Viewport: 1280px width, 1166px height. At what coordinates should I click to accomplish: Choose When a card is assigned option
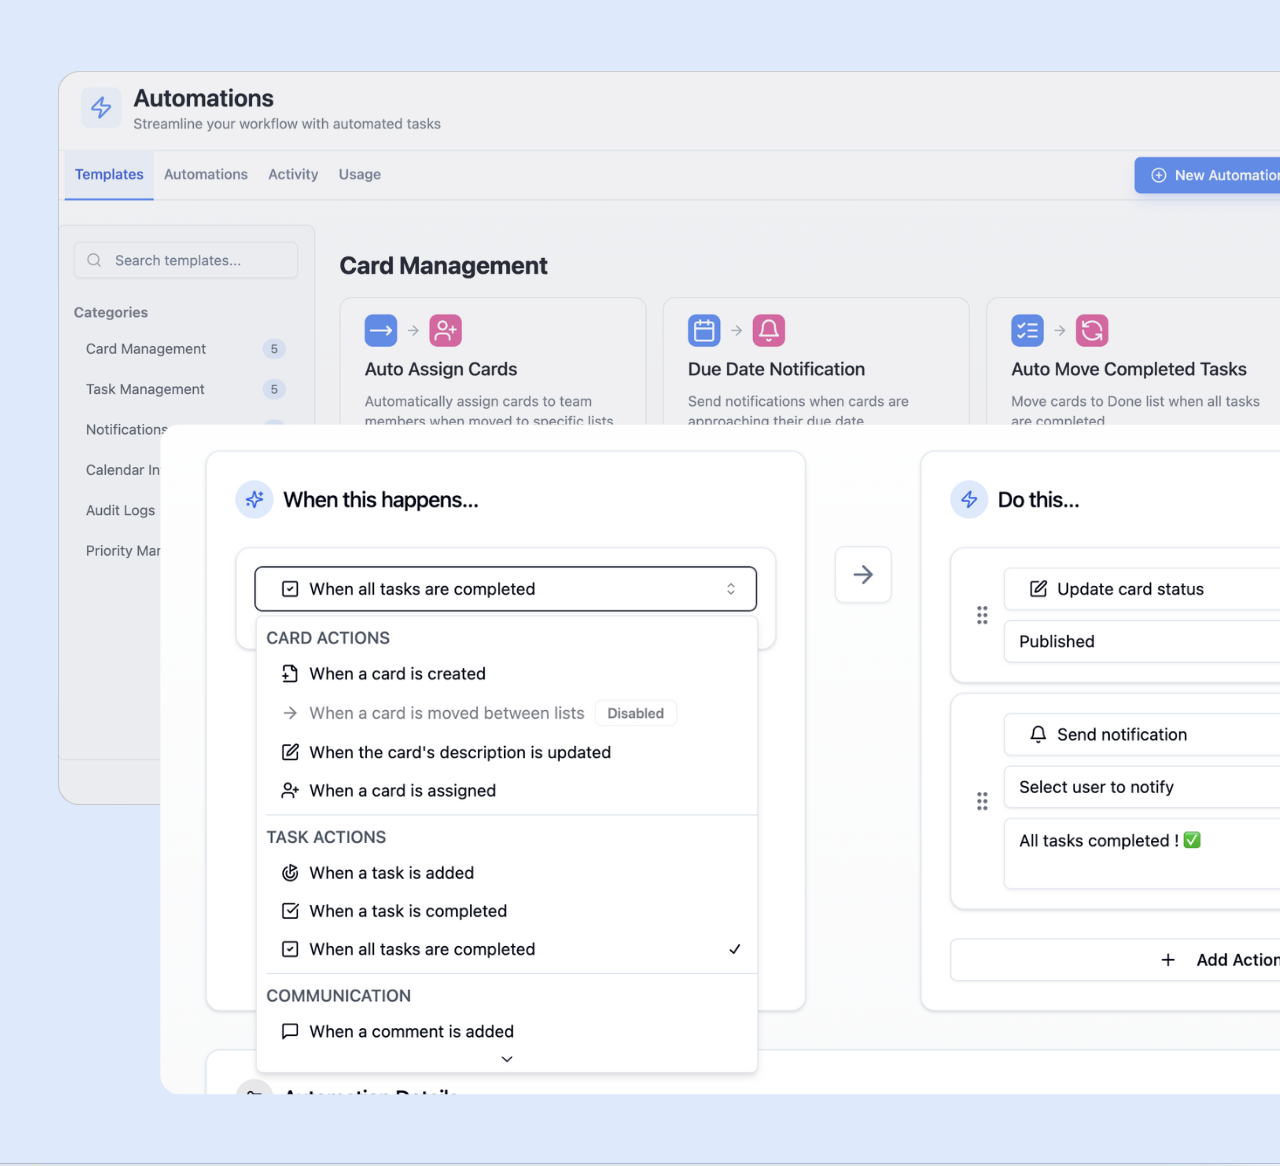[507, 791]
